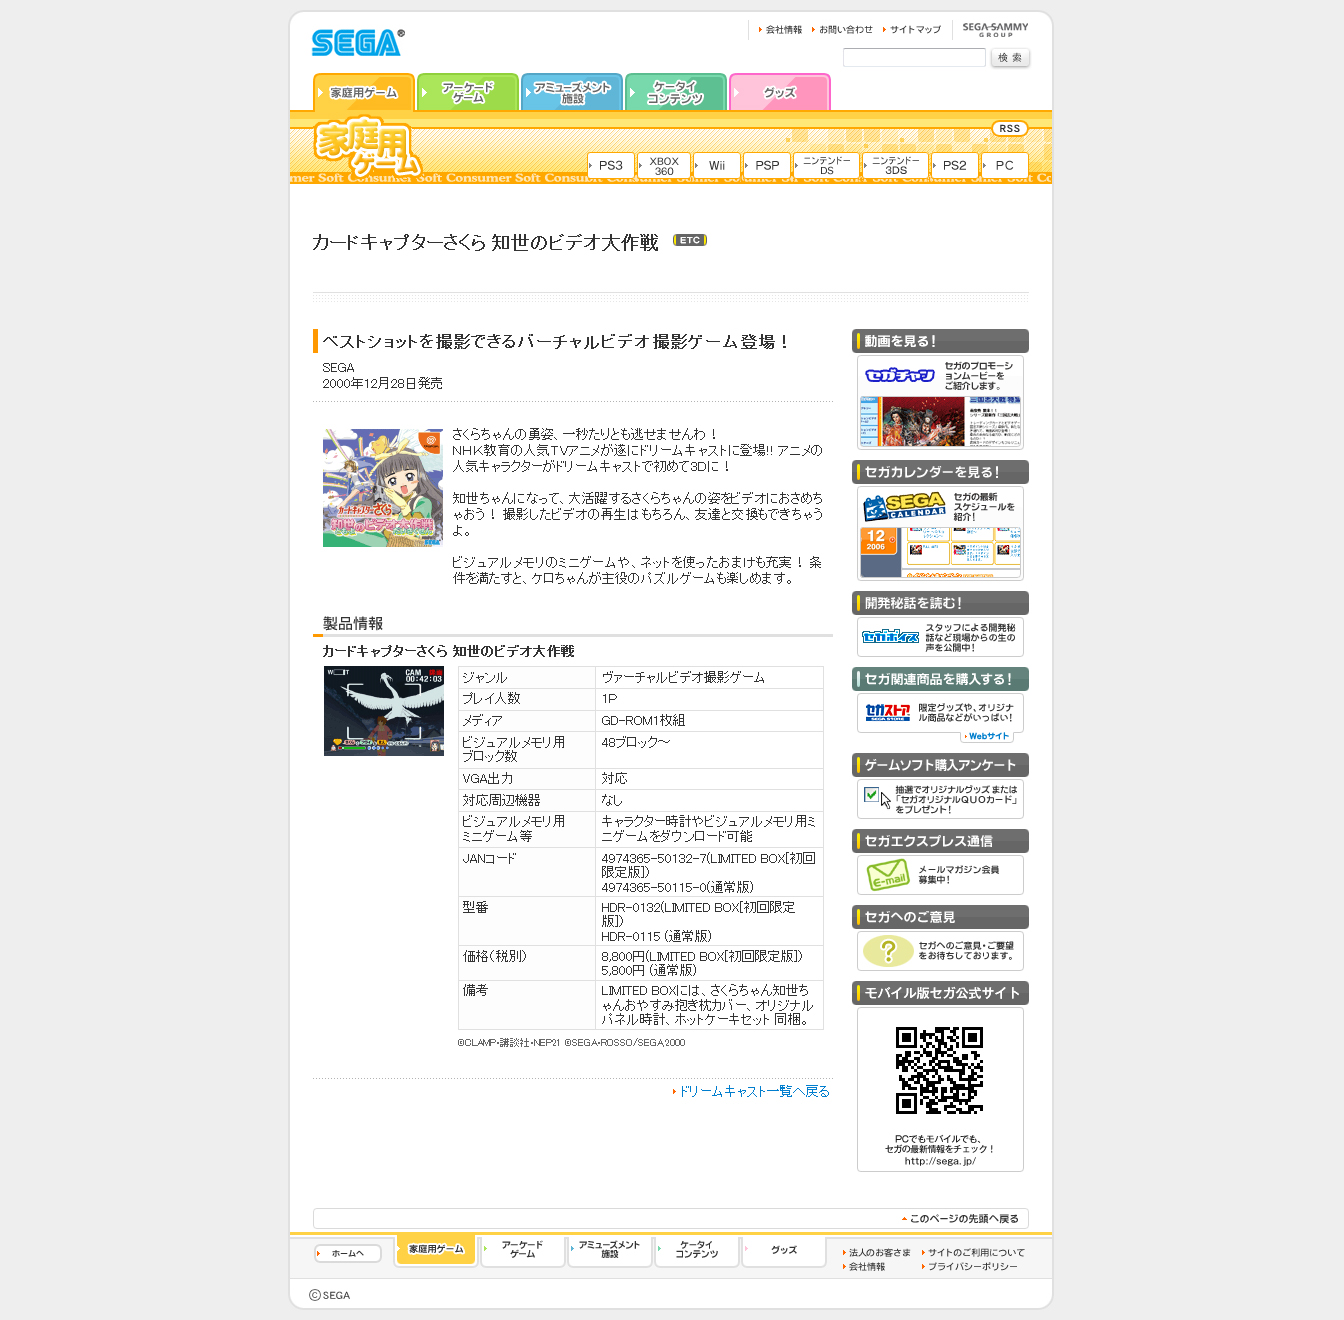Screen dimensions: 1344x1320
Task: Open the 会社情報 link in the header
Action: coord(780,30)
